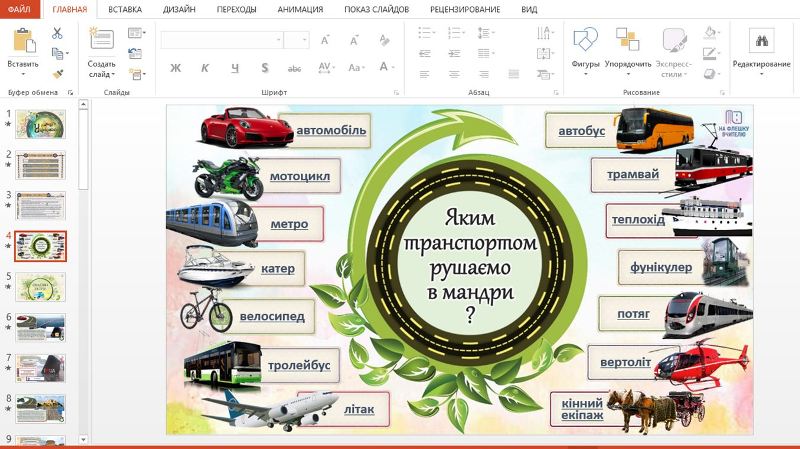
Task: Click the Shape Fill paint bucket
Action: (x=710, y=33)
